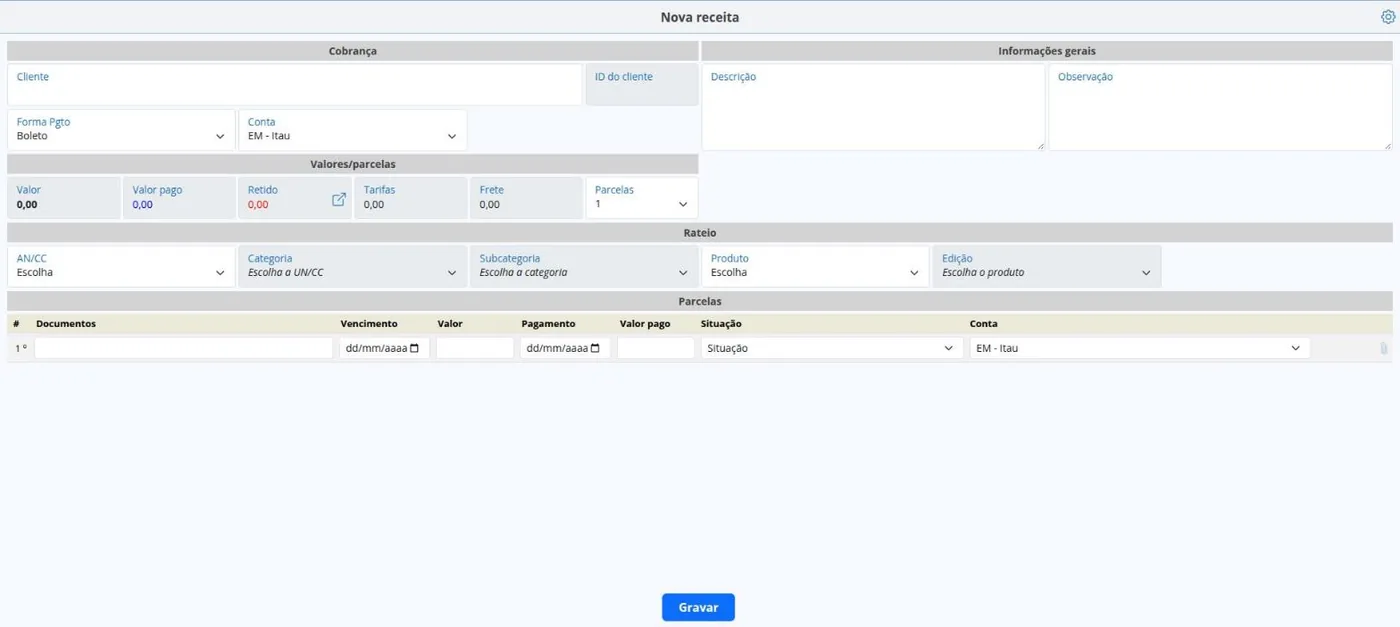The width and height of the screenshot is (1400, 627).
Task: Click the Pagamento date field
Action: 565,348
